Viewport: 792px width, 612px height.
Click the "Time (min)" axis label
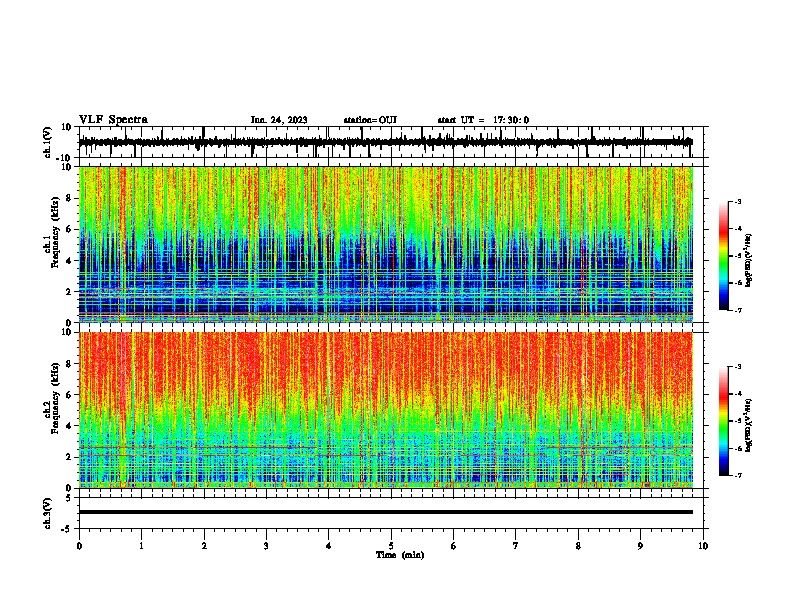[x=400, y=555]
